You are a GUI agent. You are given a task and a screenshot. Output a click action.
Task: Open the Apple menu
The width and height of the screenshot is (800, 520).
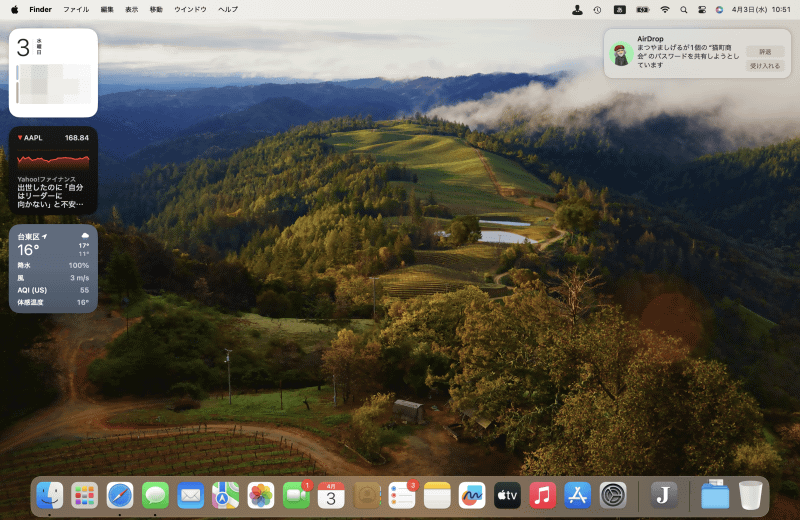(x=14, y=9)
